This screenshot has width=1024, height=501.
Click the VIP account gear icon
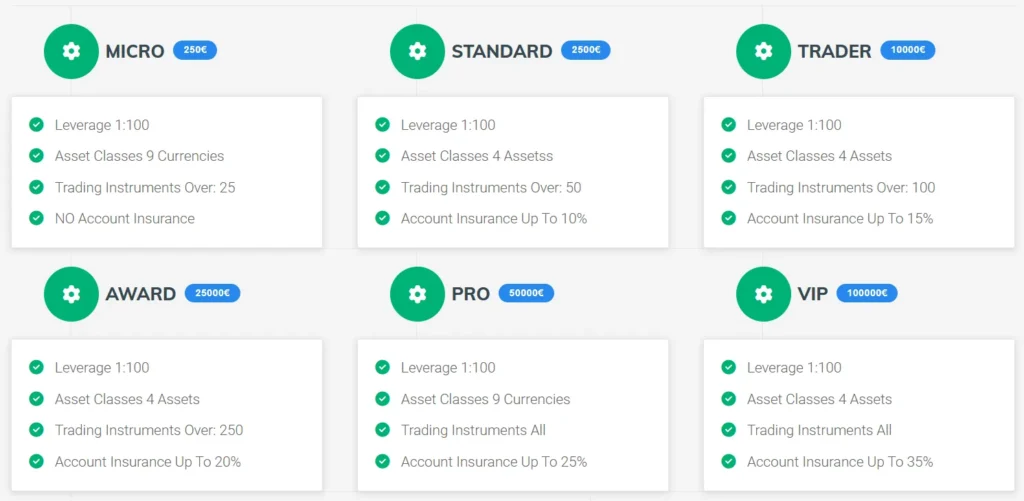[763, 294]
